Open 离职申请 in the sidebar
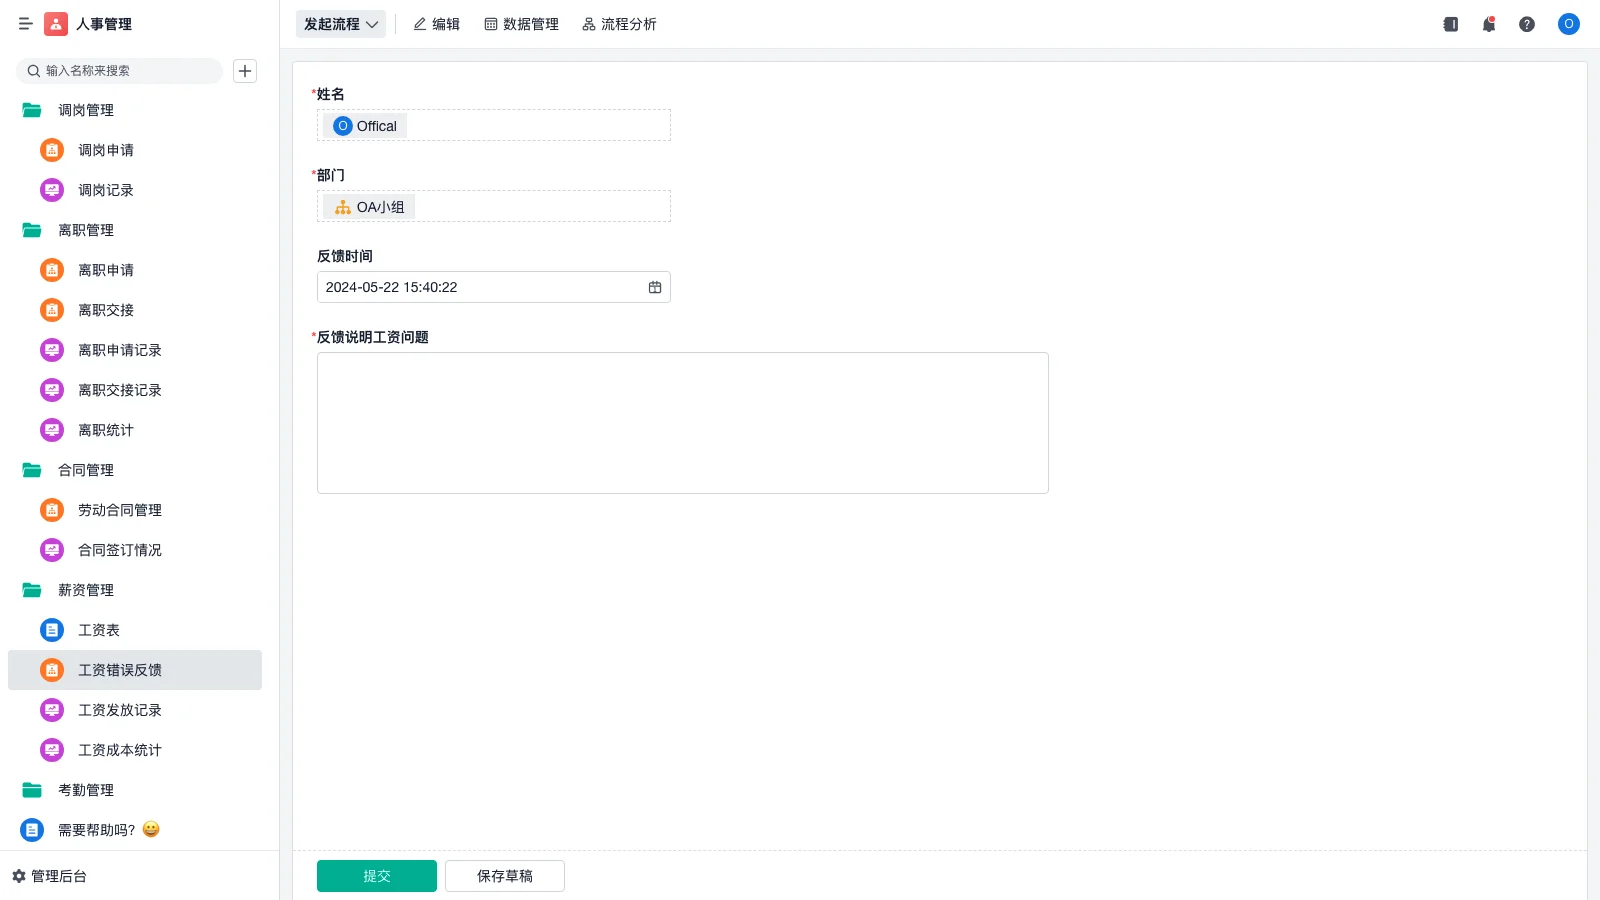 (x=105, y=270)
